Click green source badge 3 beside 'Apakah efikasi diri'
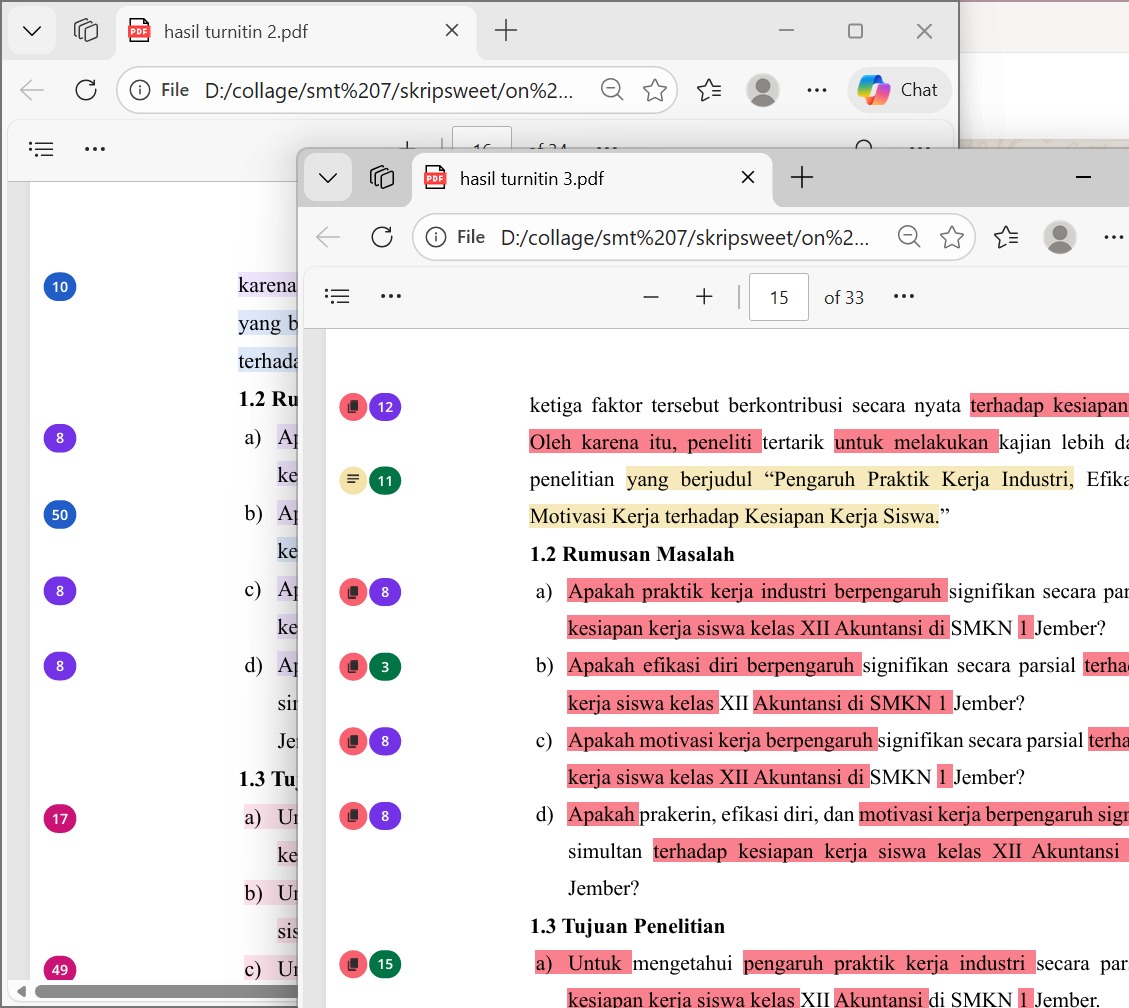This screenshot has width=1129, height=1008. (x=385, y=667)
